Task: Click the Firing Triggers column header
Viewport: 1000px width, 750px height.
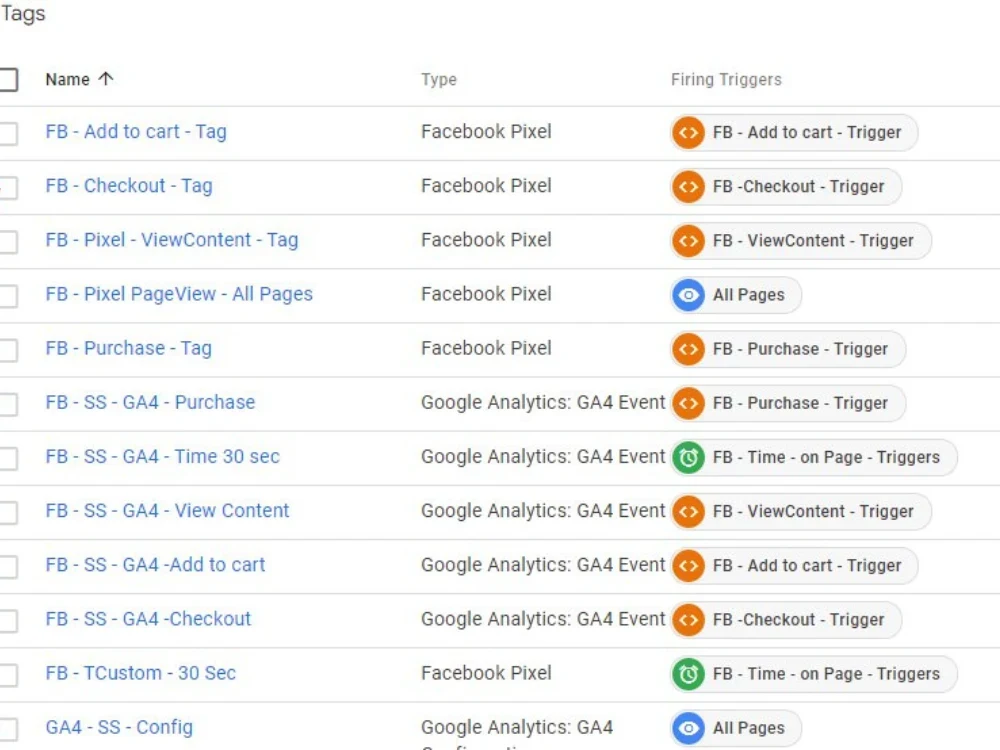Action: pos(726,80)
